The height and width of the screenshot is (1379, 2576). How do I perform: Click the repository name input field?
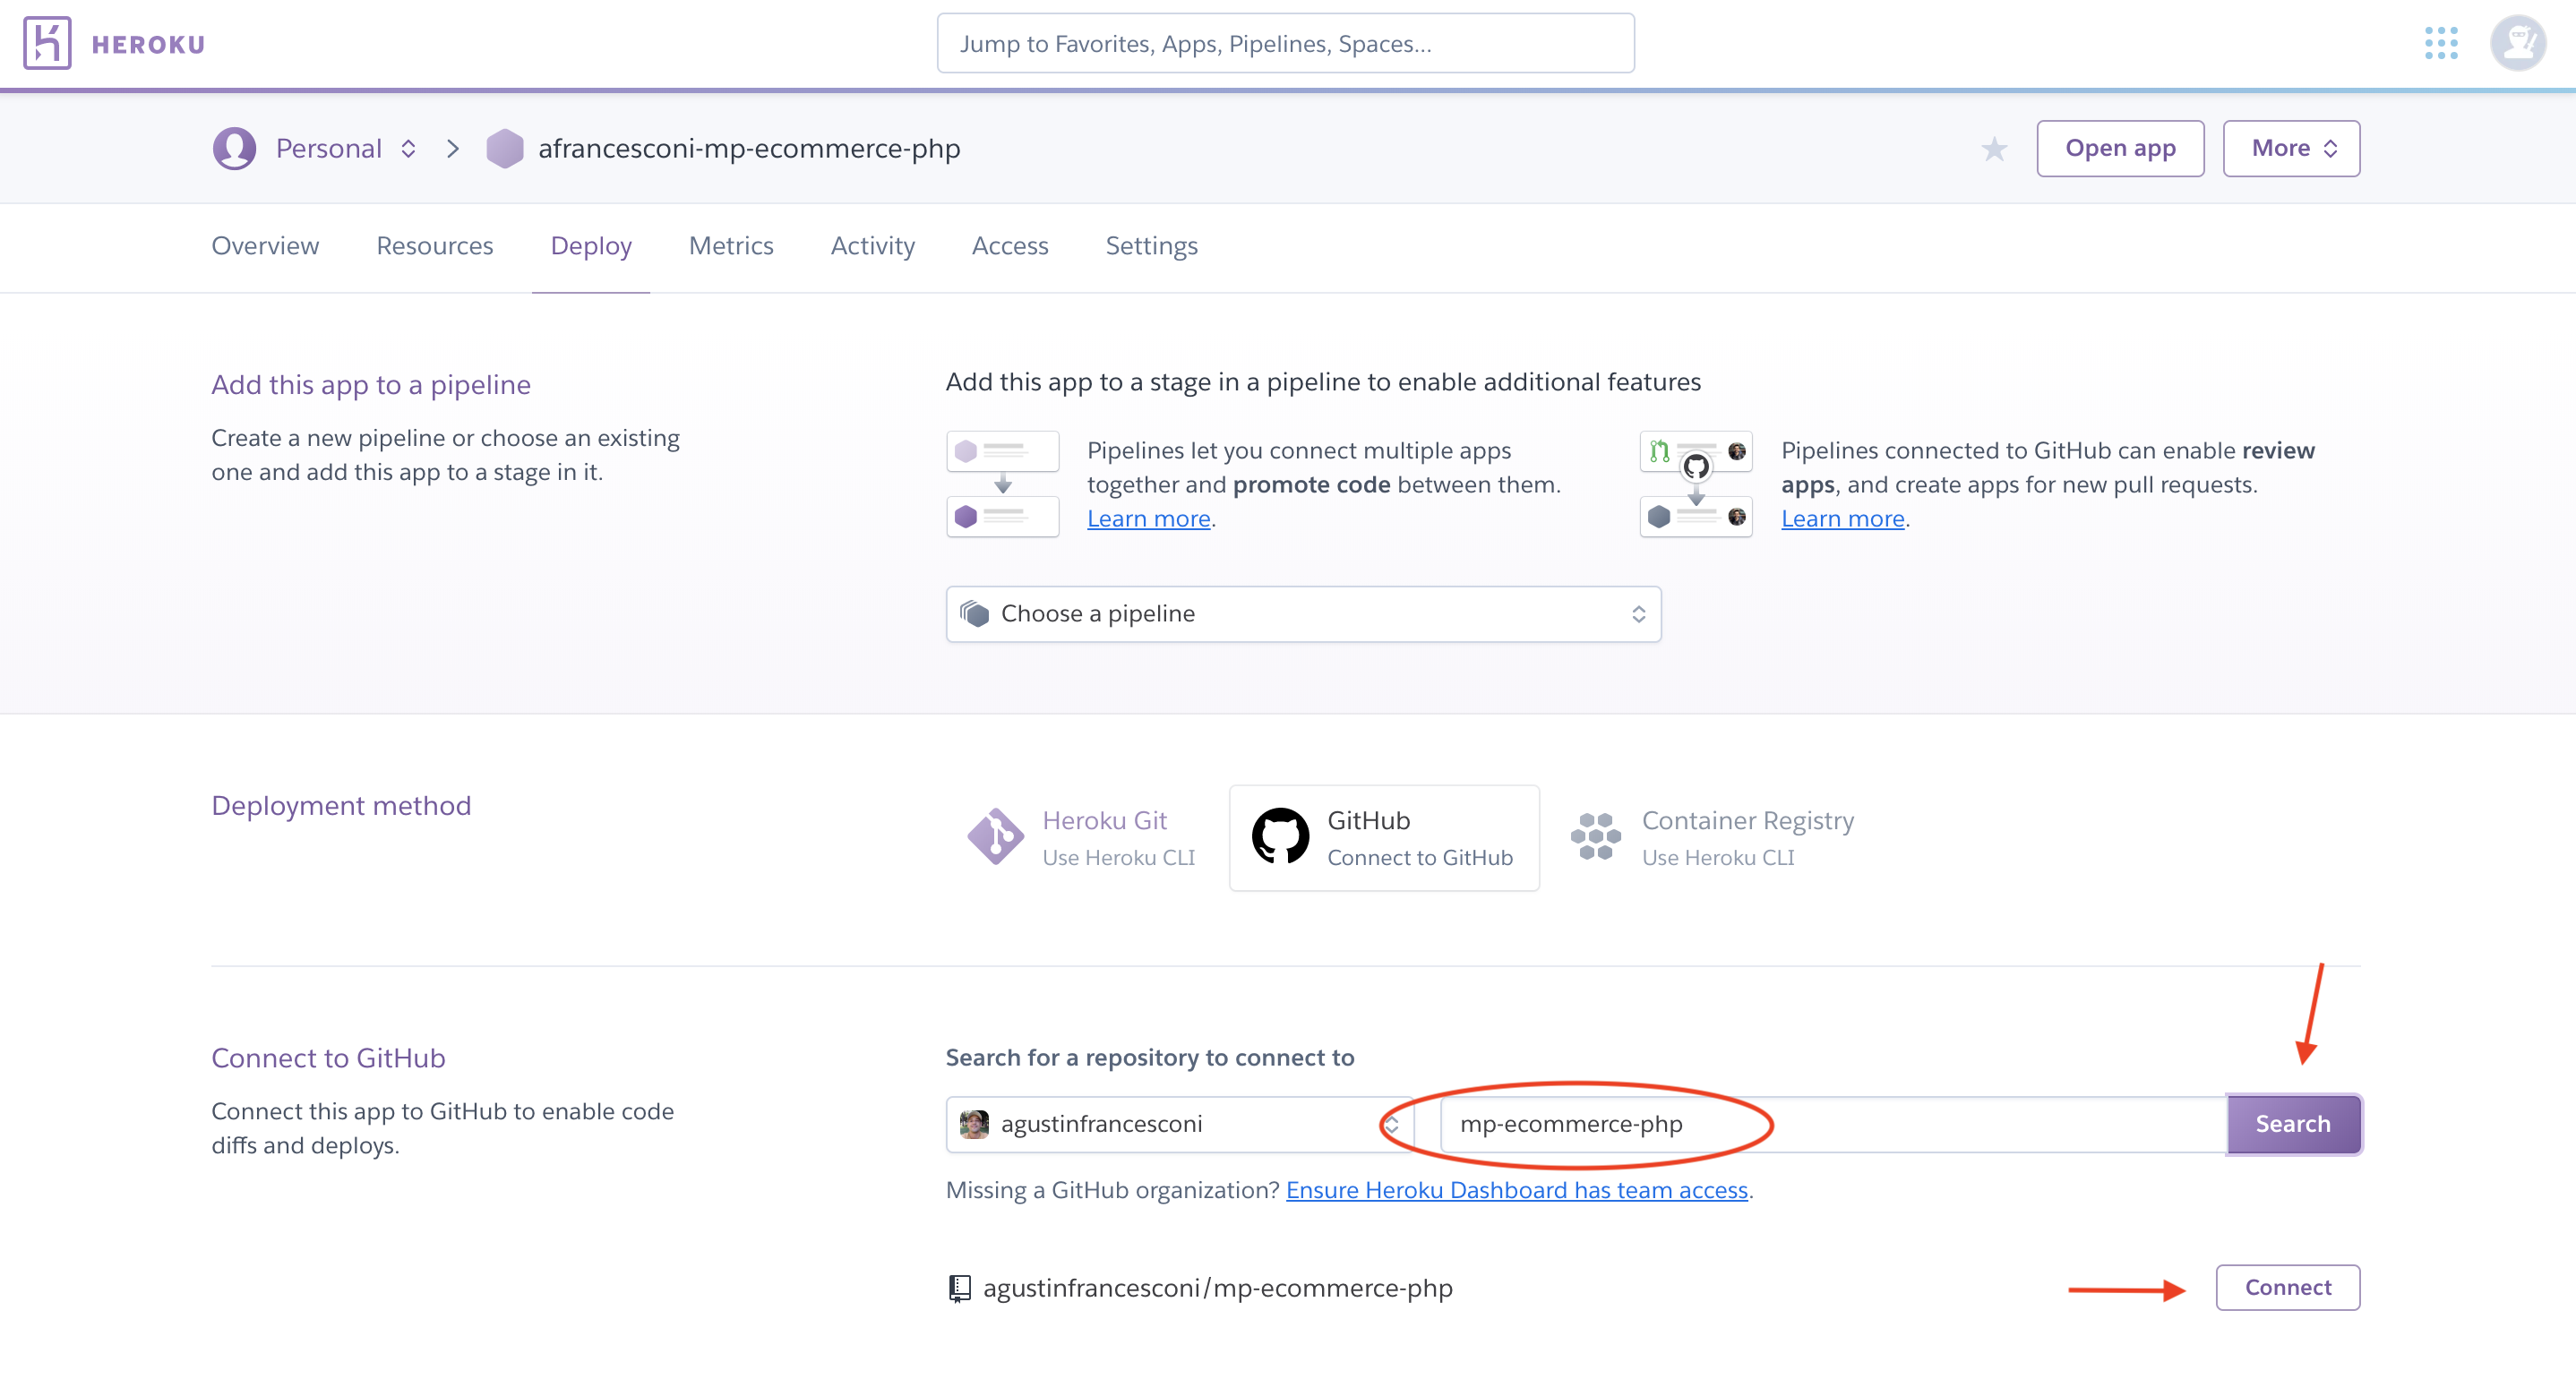(x=1826, y=1124)
